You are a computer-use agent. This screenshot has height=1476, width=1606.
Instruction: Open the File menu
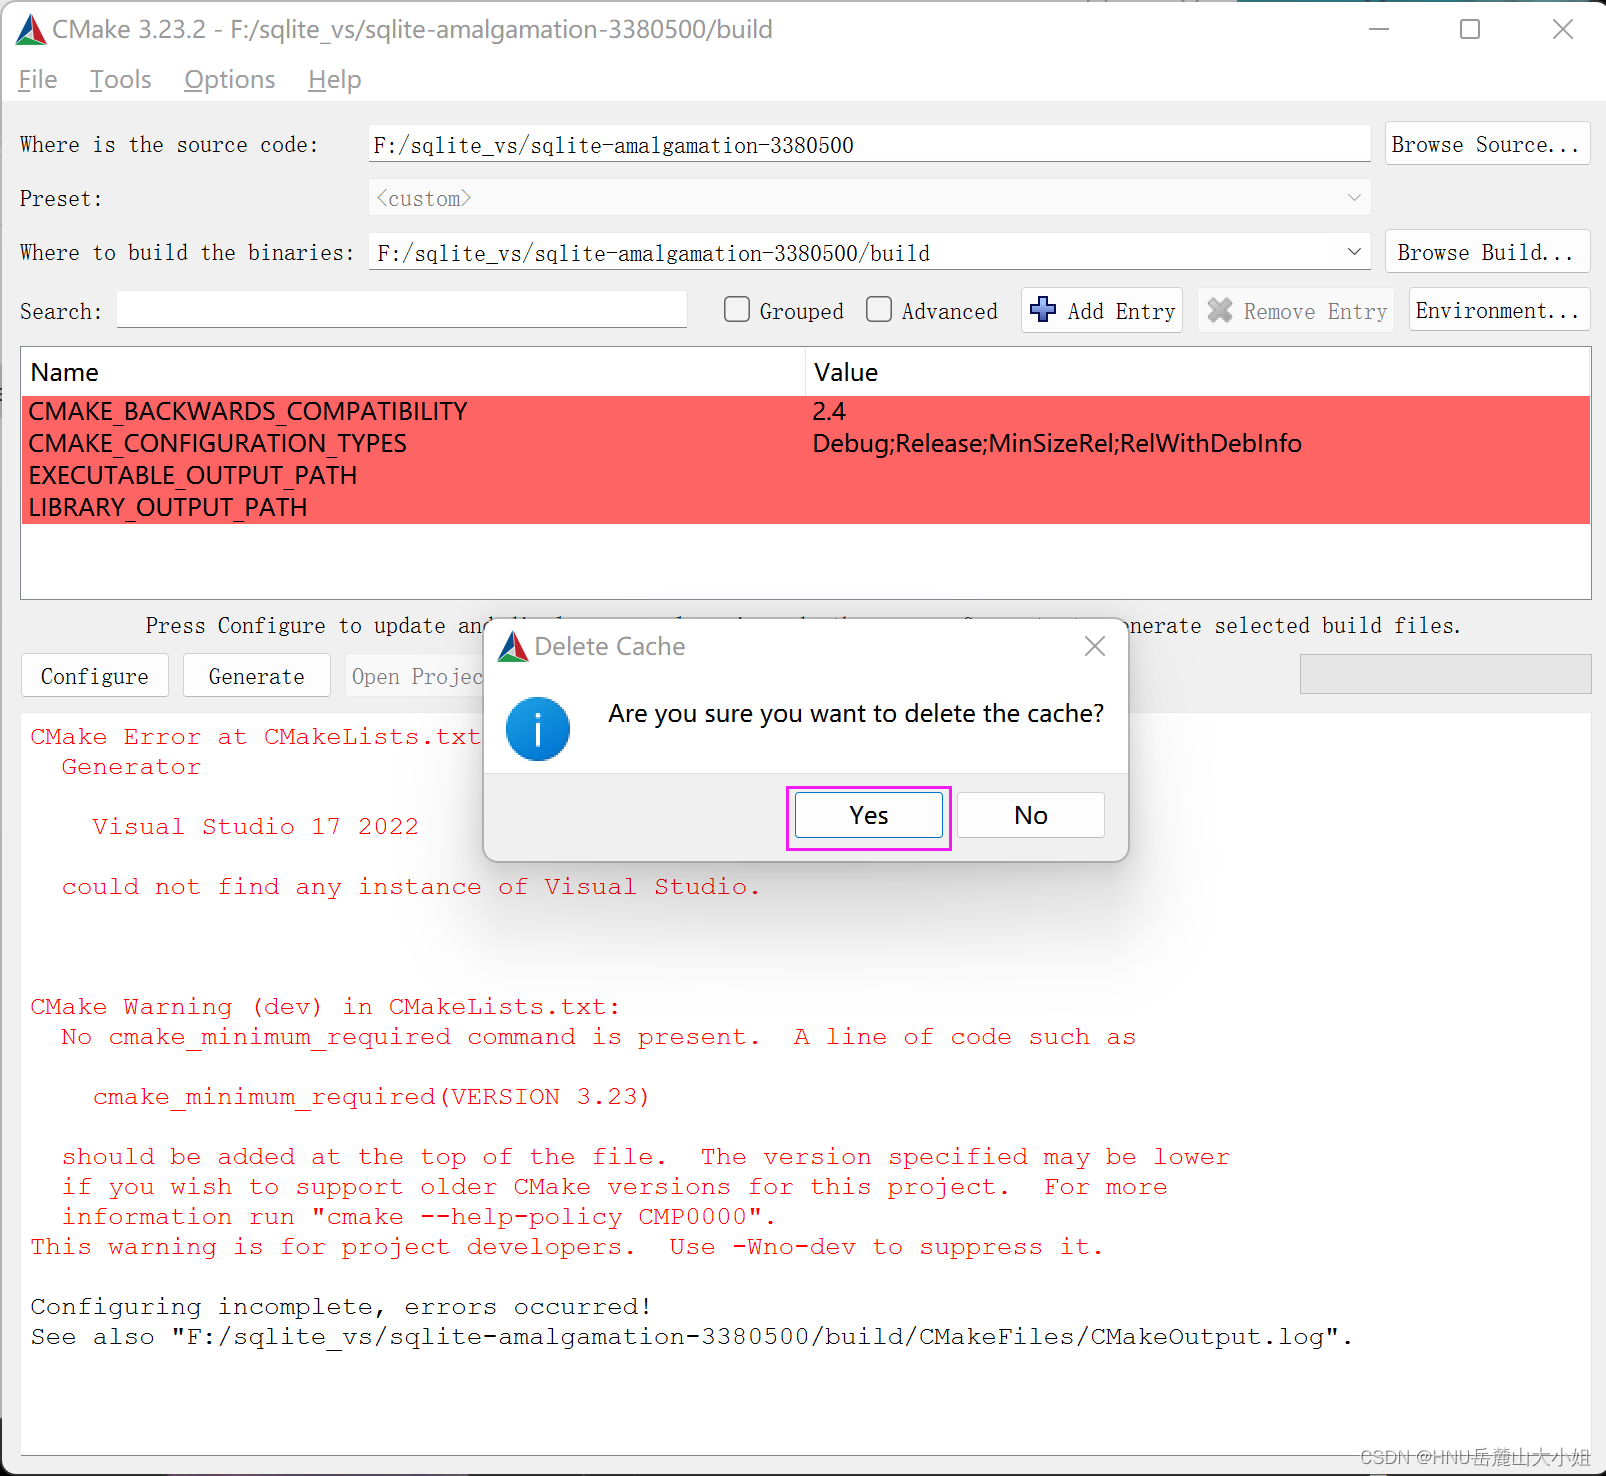tap(38, 80)
